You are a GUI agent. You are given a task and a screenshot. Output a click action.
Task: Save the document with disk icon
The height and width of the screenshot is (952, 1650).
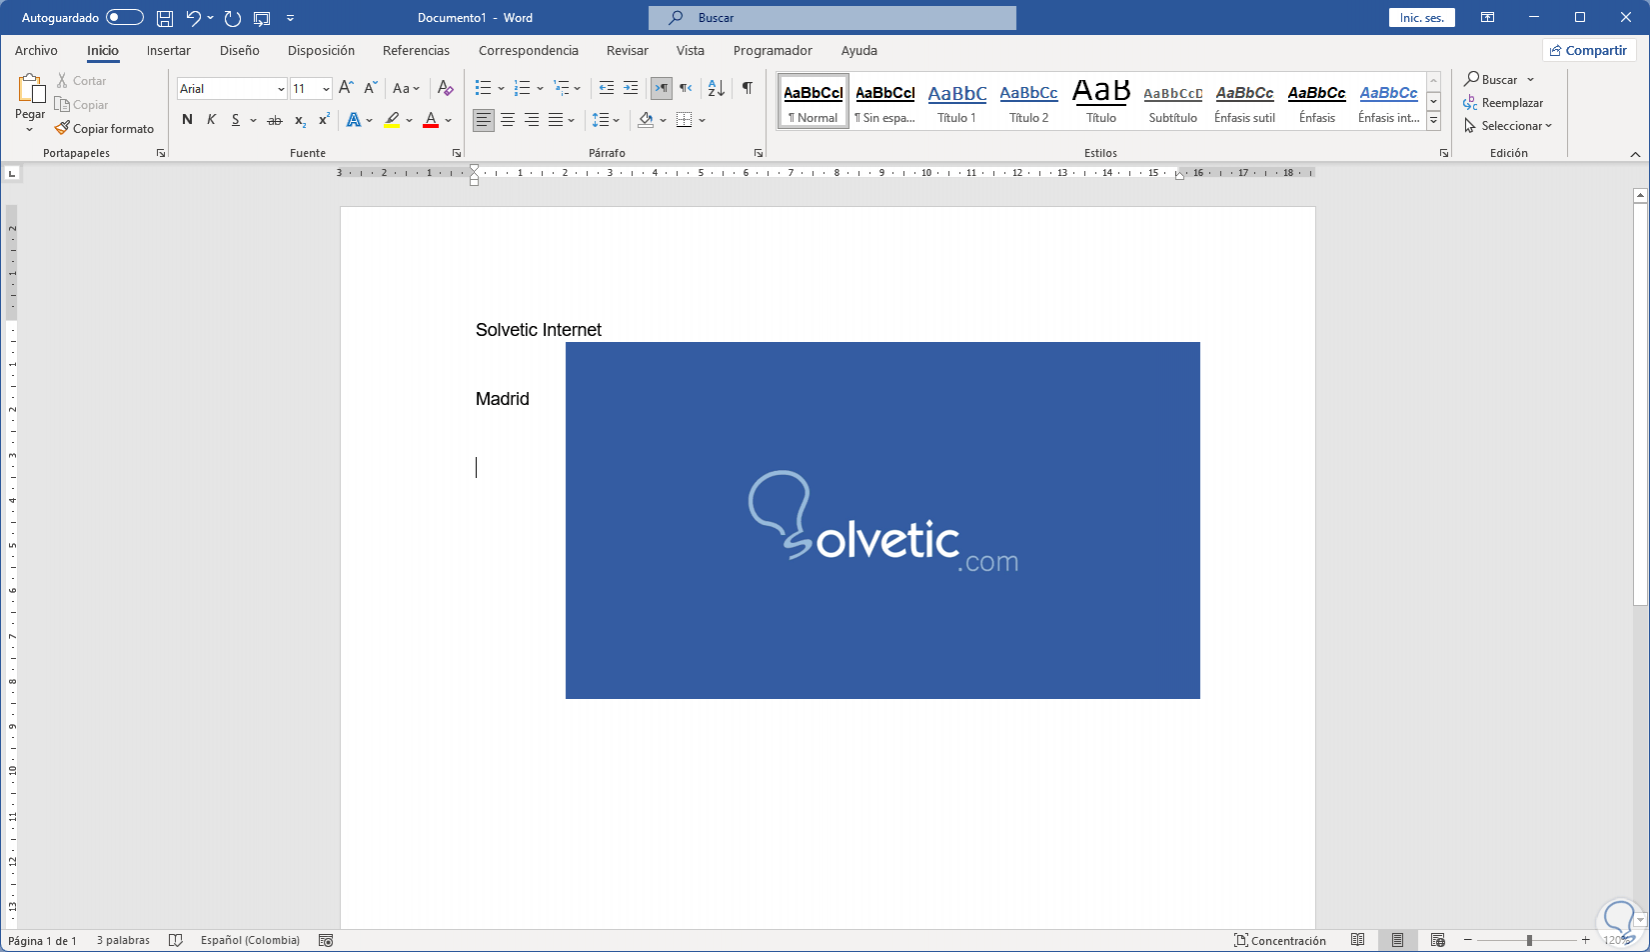click(x=165, y=18)
